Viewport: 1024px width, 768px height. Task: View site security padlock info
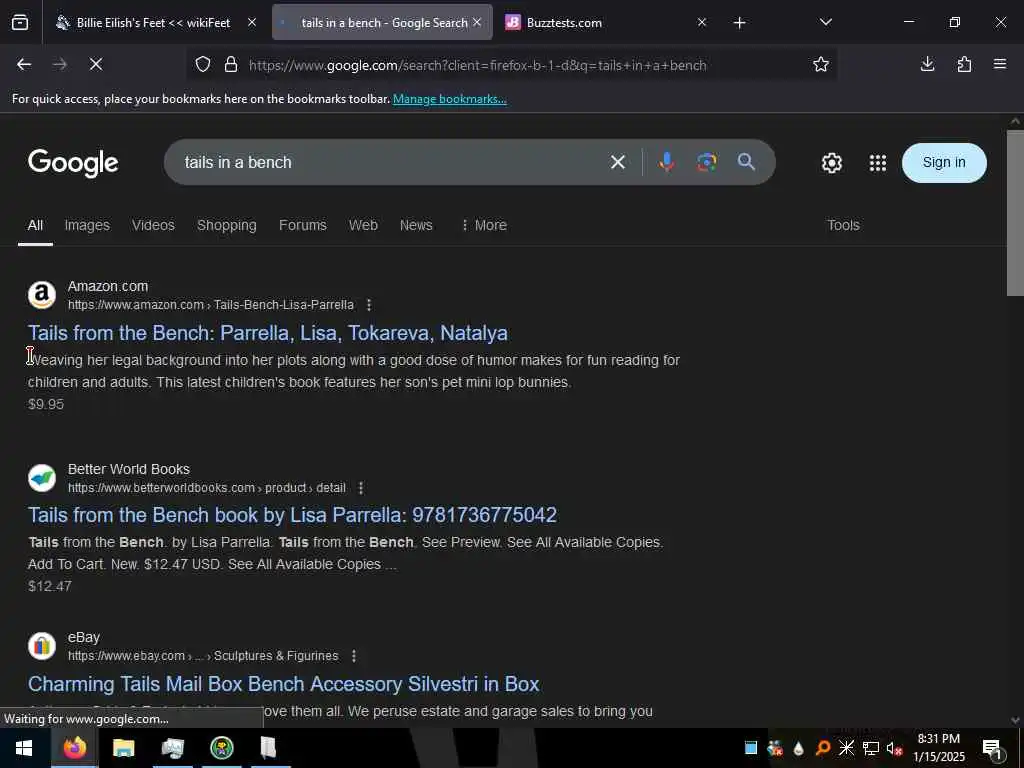coord(231,65)
